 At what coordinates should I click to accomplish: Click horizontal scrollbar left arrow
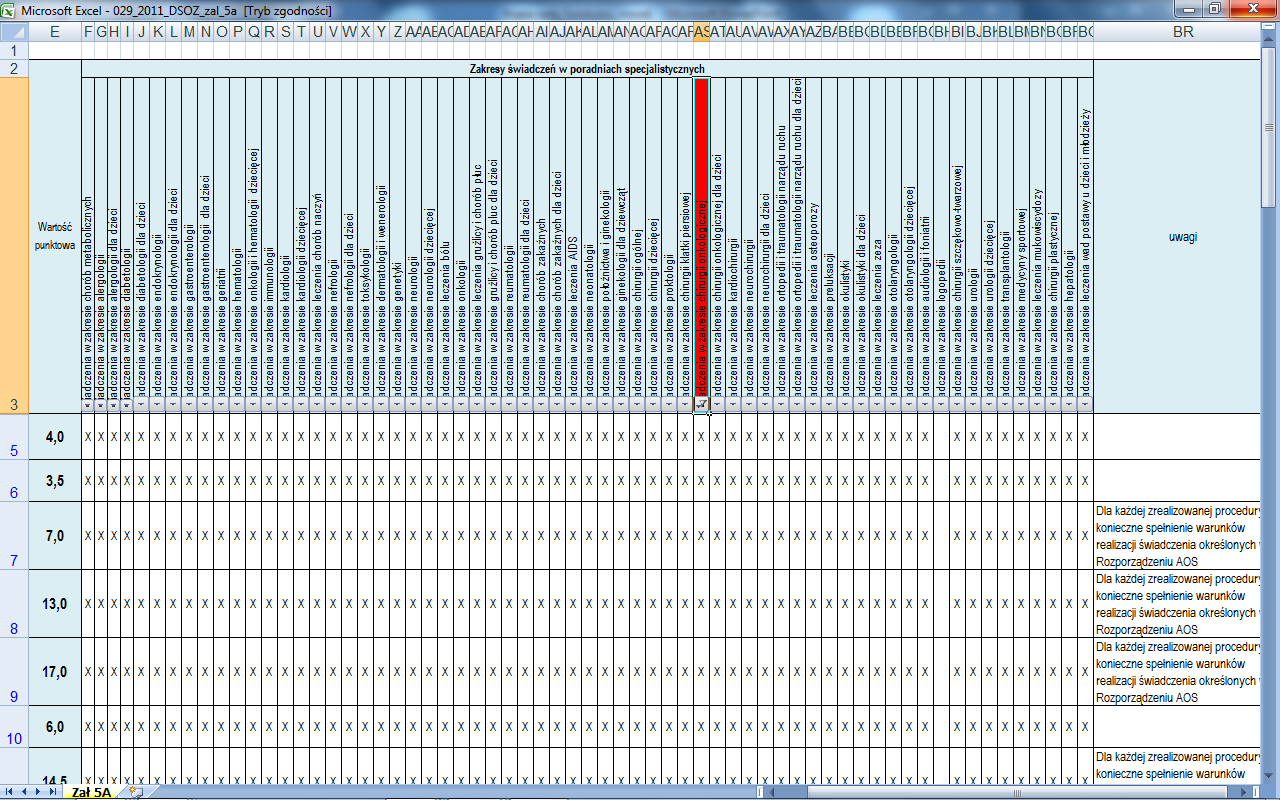tap(774, 791)
